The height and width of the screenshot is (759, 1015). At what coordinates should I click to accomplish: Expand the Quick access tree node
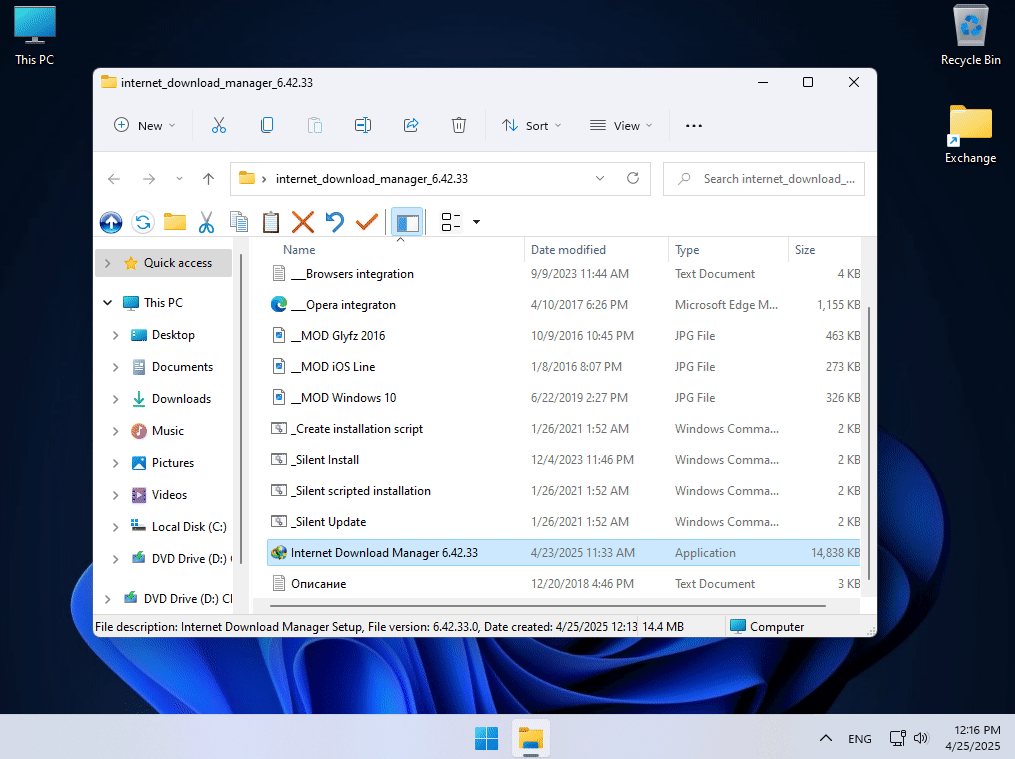tap(107, 263)
